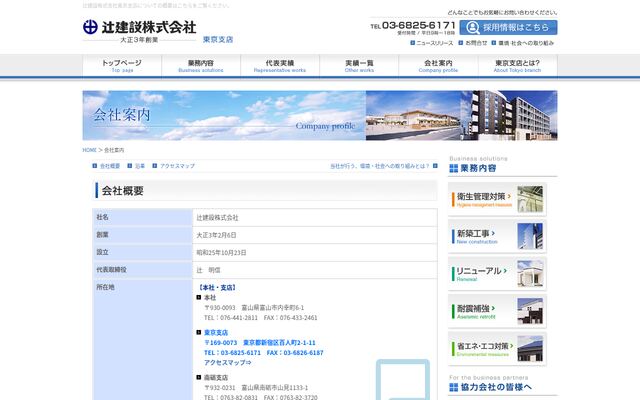Click the 東京支店 label beside logo
This screenshot has width=640, height=400.
coord(218,40)
